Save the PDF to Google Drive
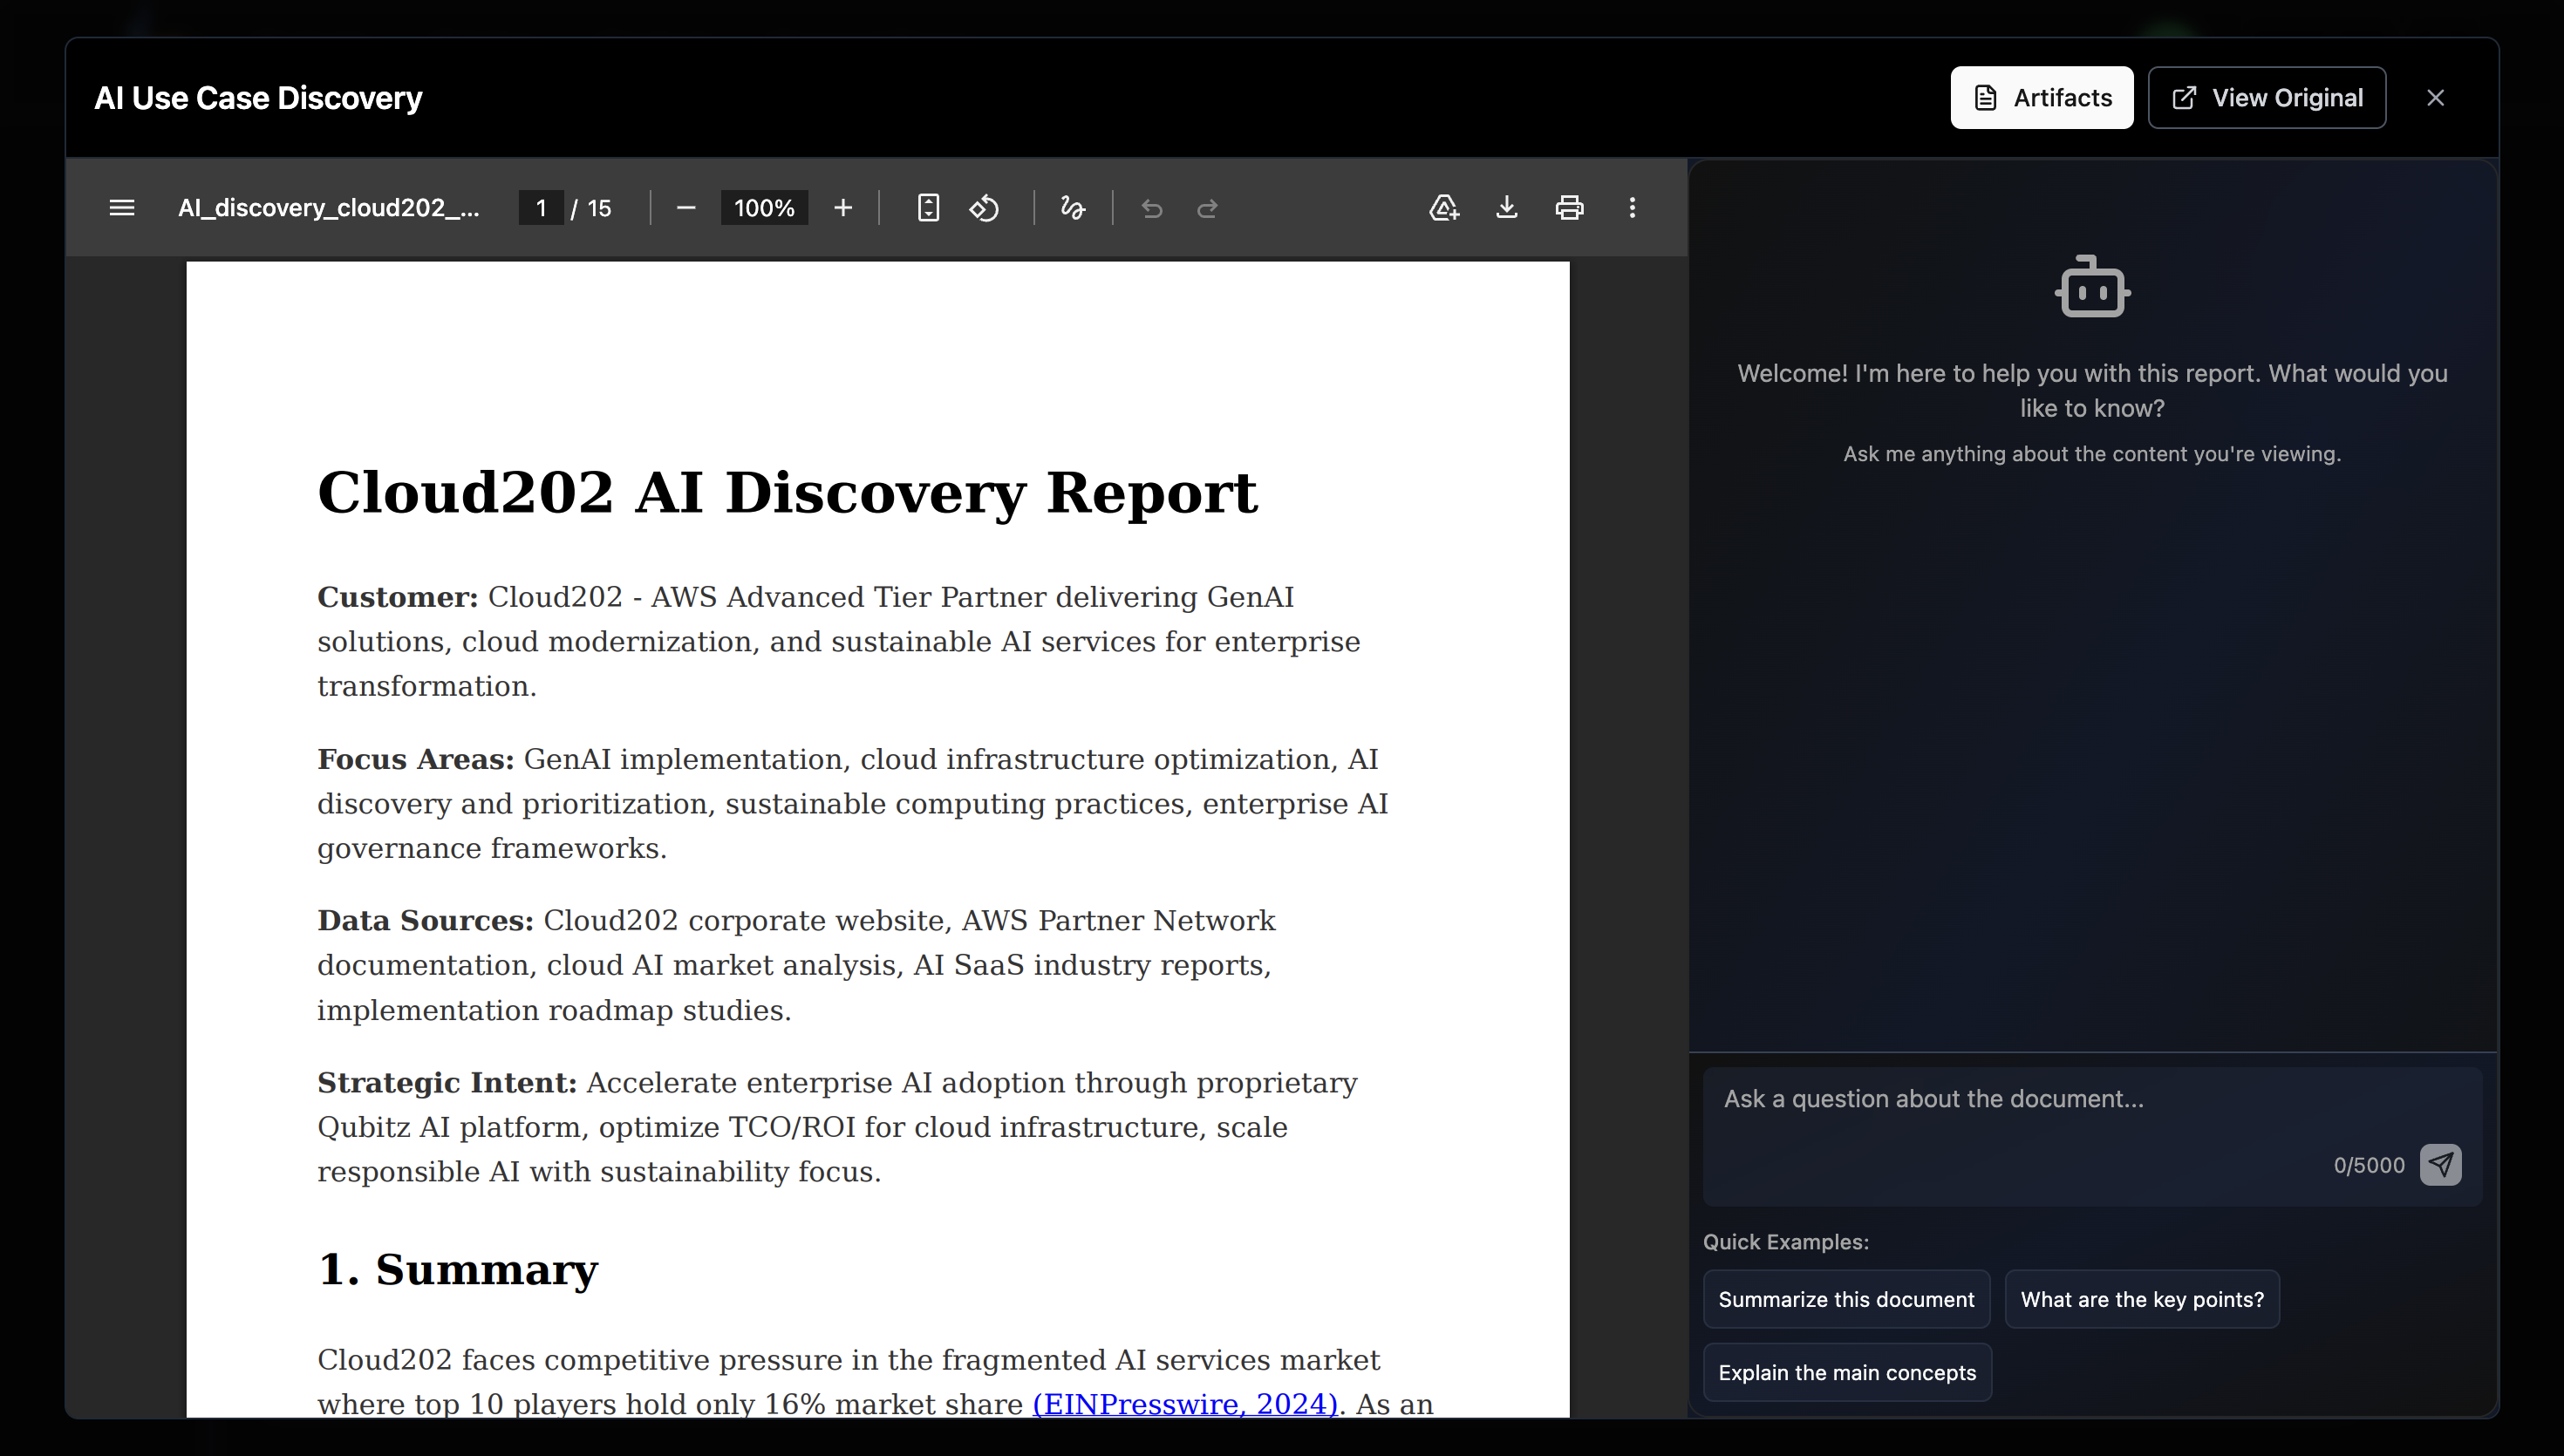The image size is (2564, 1456). (x=1444, y=208)
